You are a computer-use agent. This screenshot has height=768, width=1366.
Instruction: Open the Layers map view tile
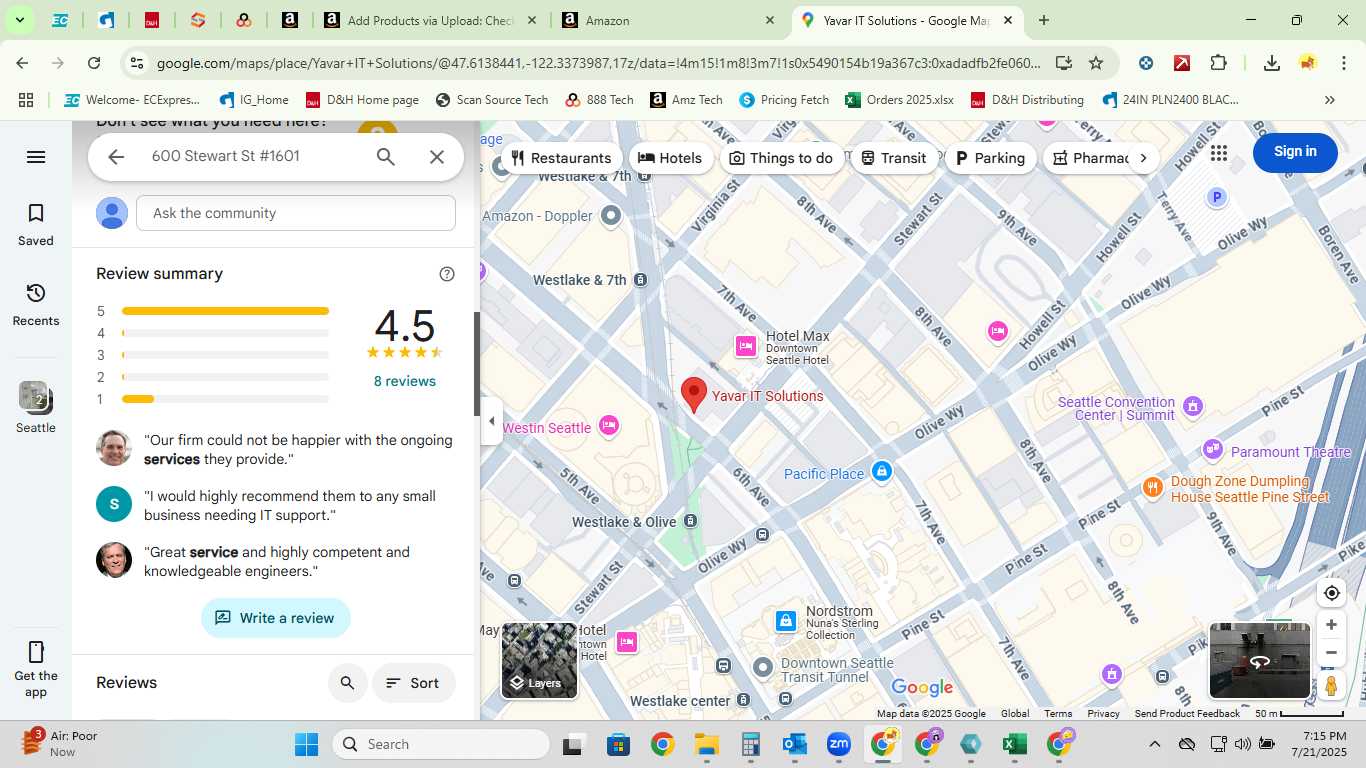pos(539,660)
